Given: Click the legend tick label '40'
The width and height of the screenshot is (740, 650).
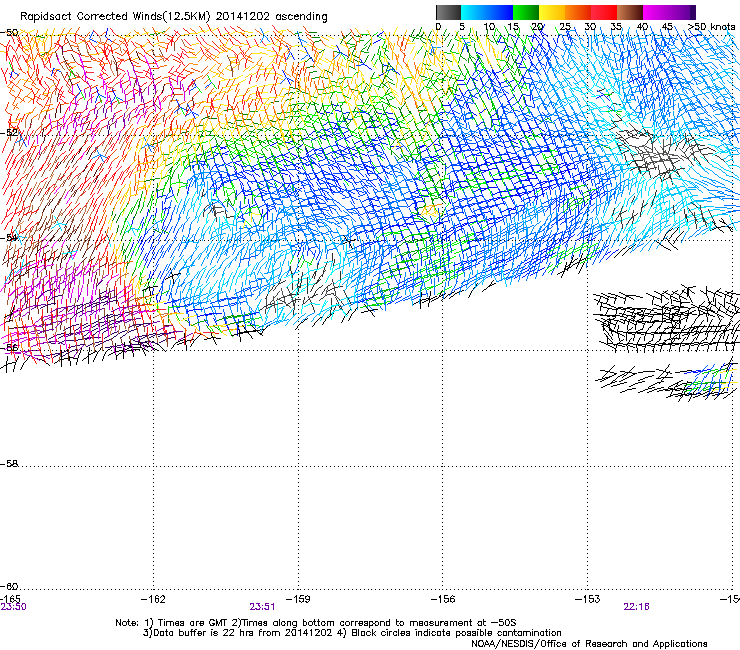Looking at the screenshot, I should [x=642, y=27].
